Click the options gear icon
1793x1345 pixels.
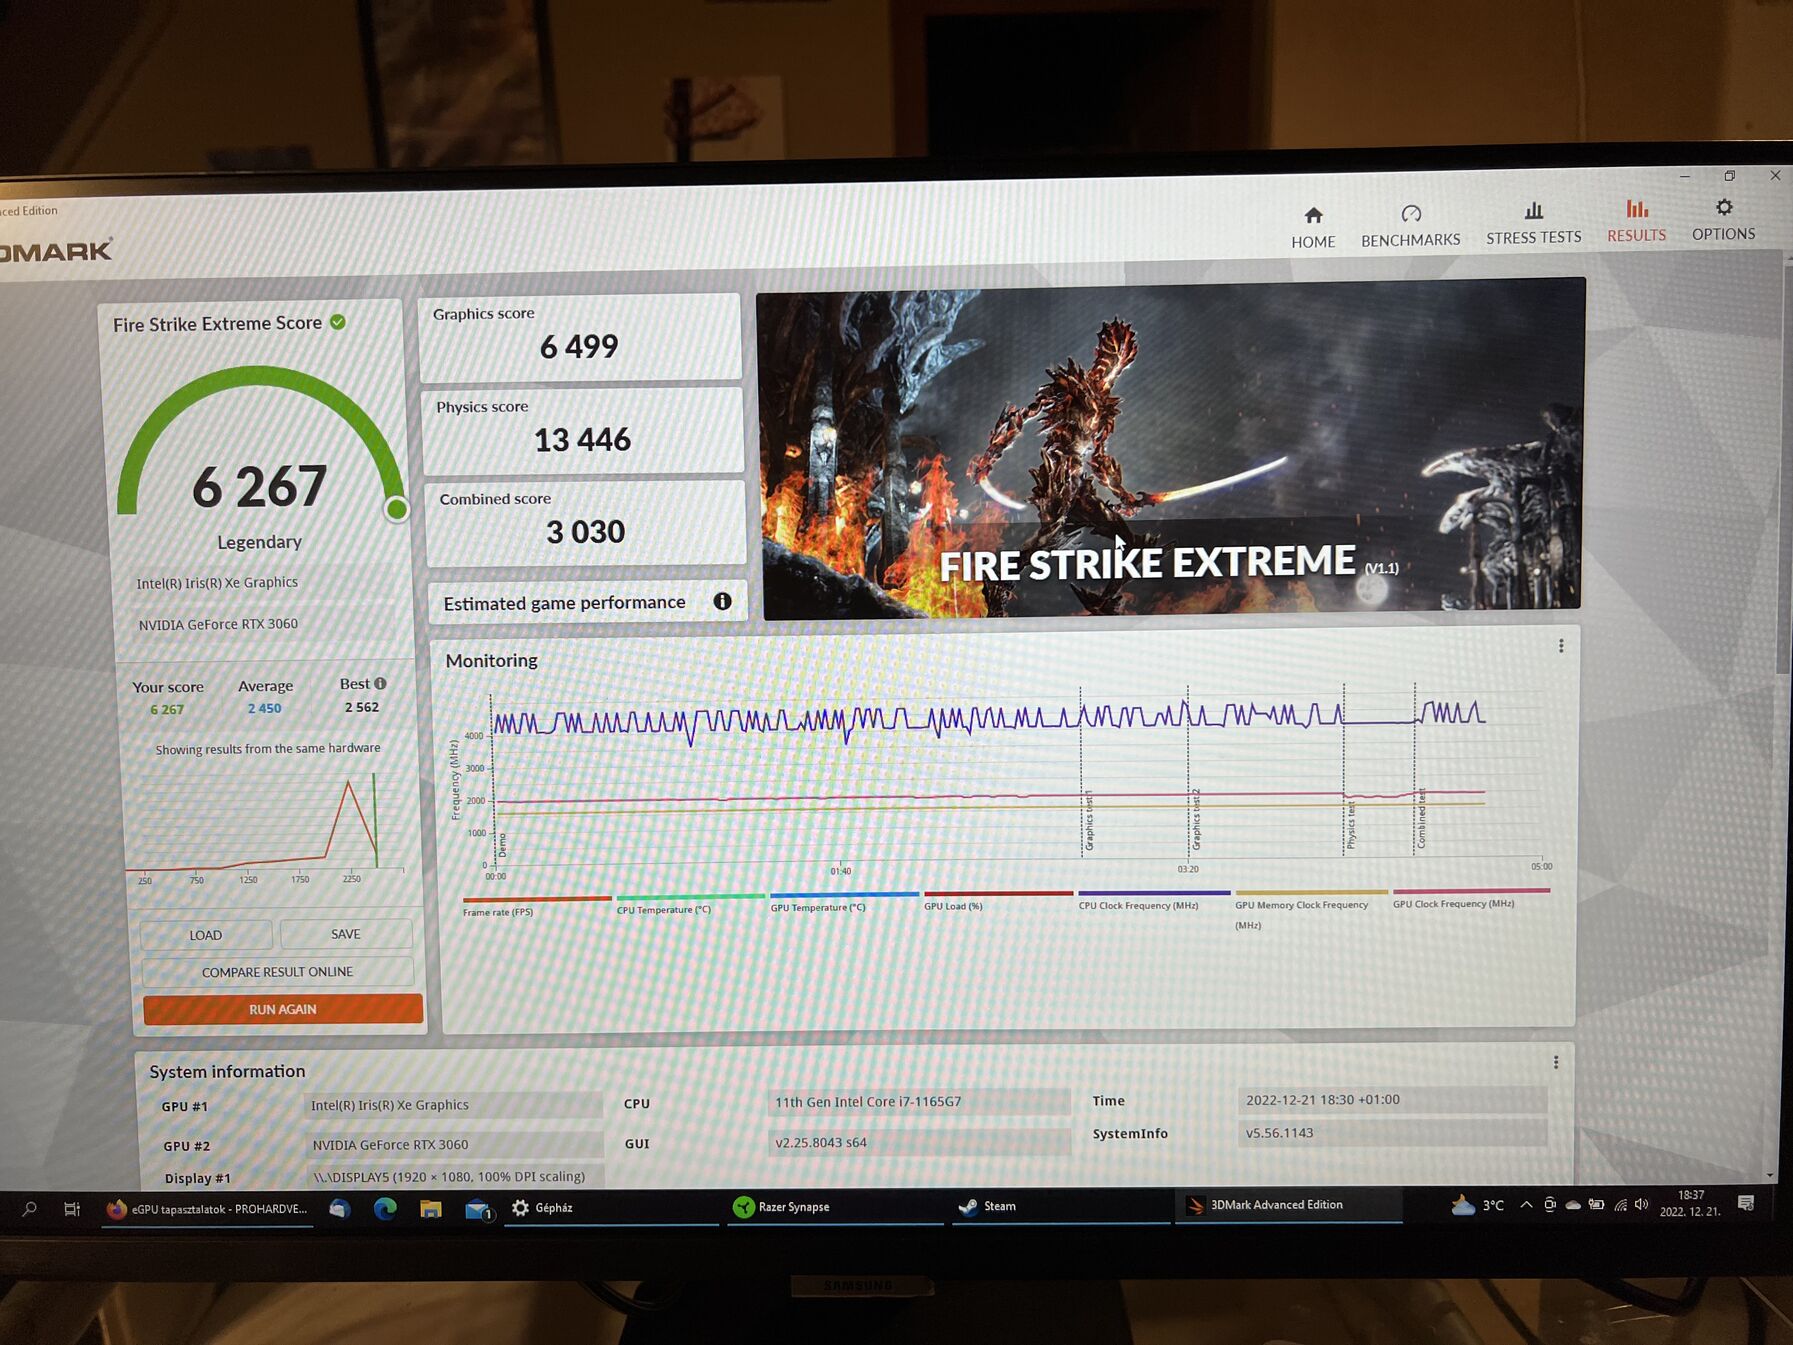pos(1724,207)
